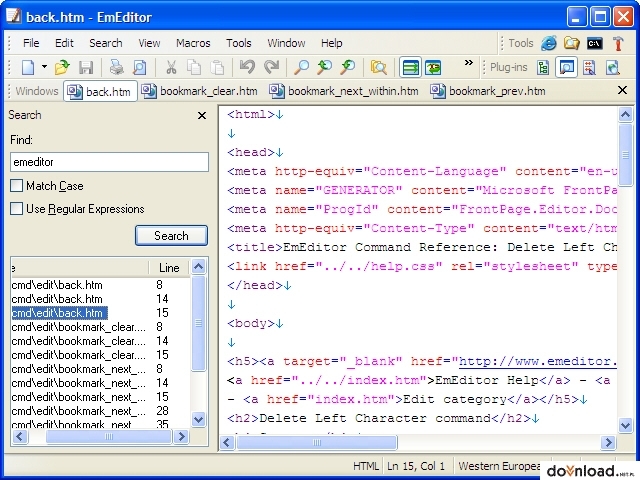Open the File menu
640x480 pixels.
click(31, 43)
